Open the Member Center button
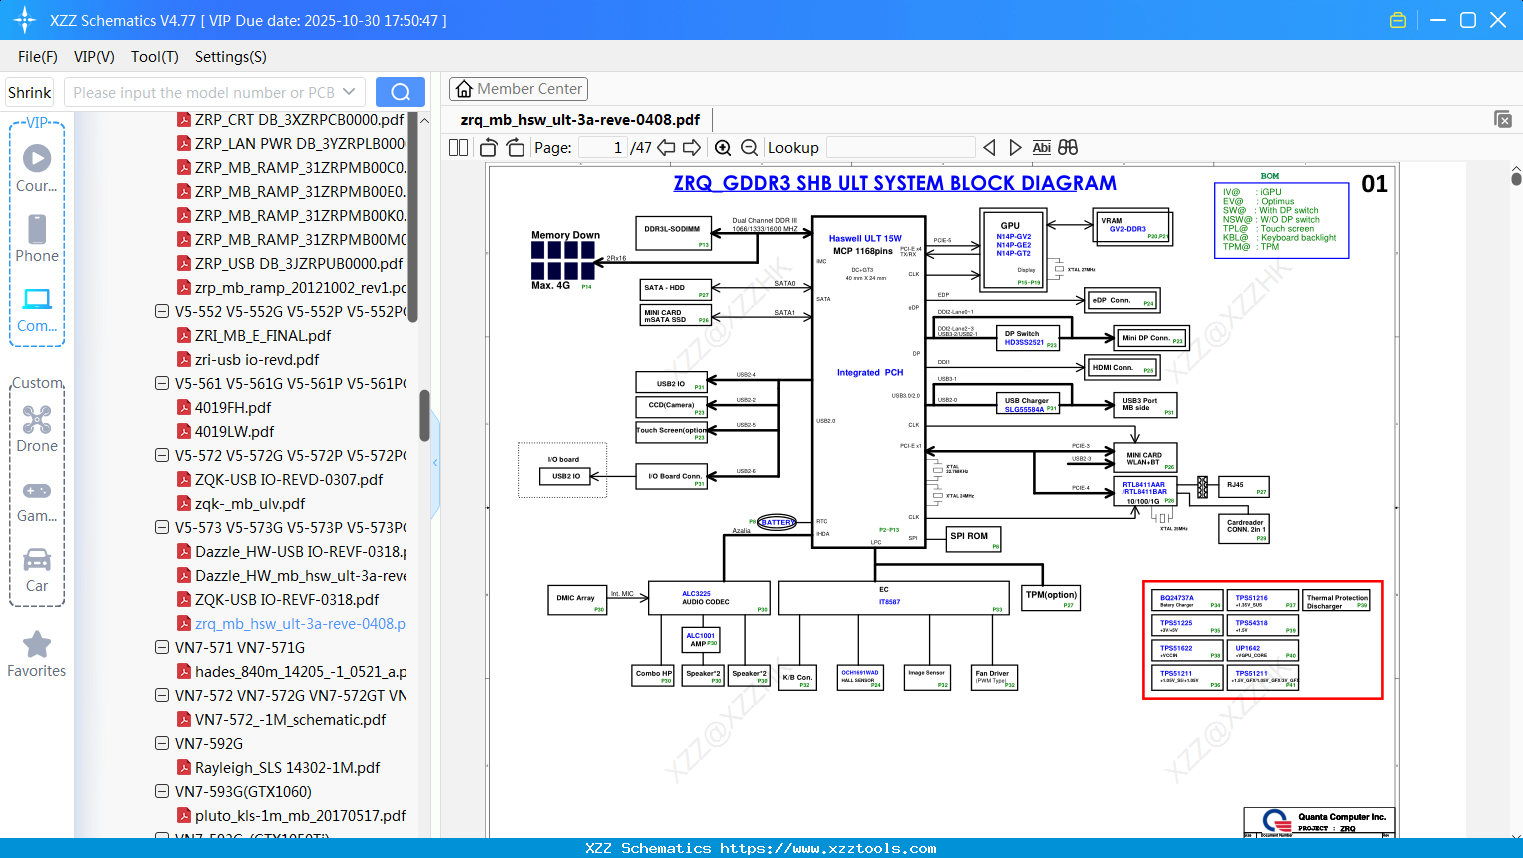Image resolution: width=1523 pixels, height=858 pixels. point(518,89)
